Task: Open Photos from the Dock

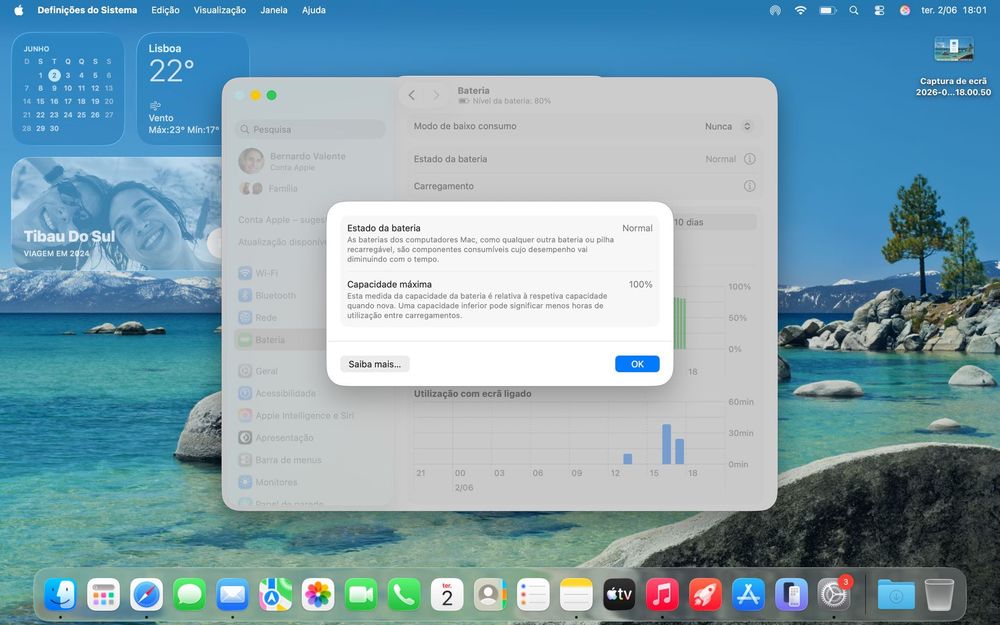Action: click(318, 595)
